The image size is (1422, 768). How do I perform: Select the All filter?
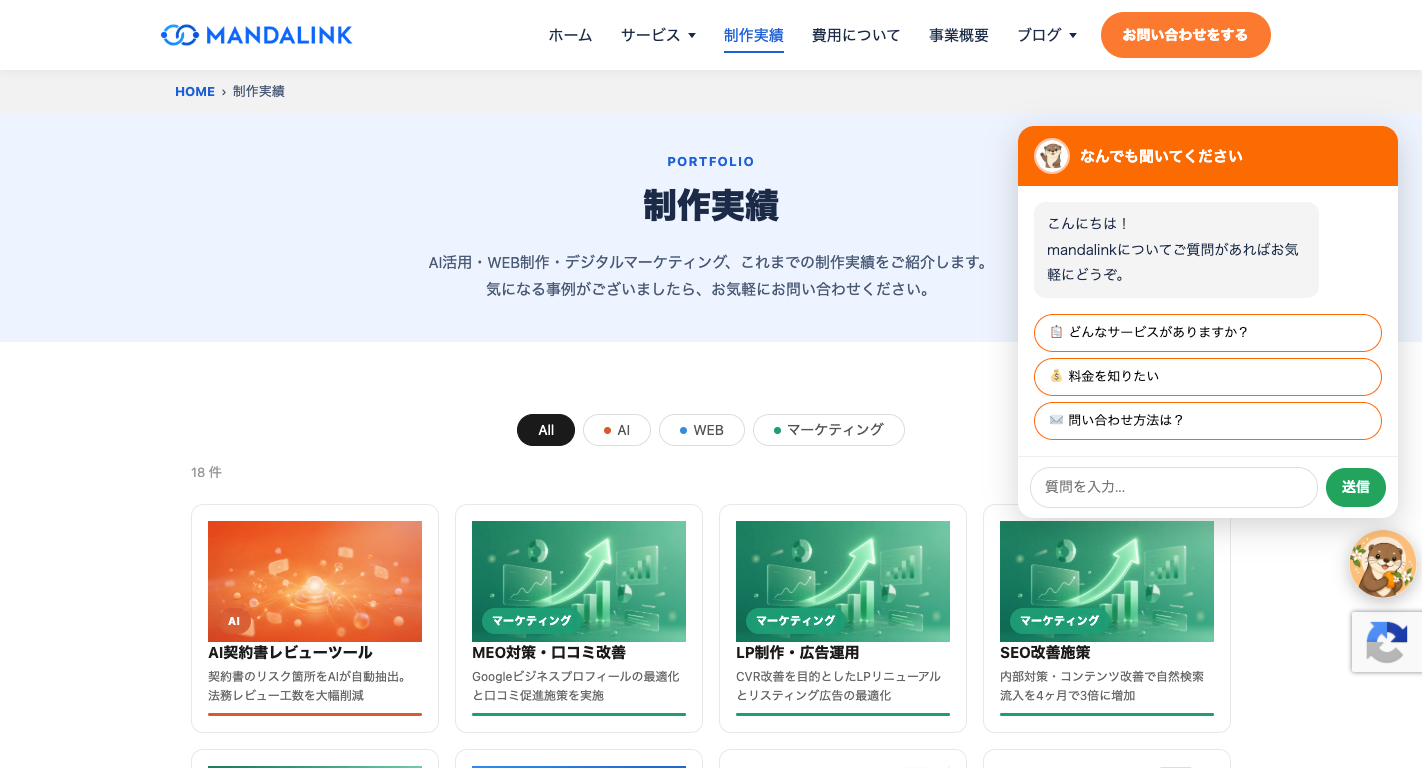pos(546,430)
